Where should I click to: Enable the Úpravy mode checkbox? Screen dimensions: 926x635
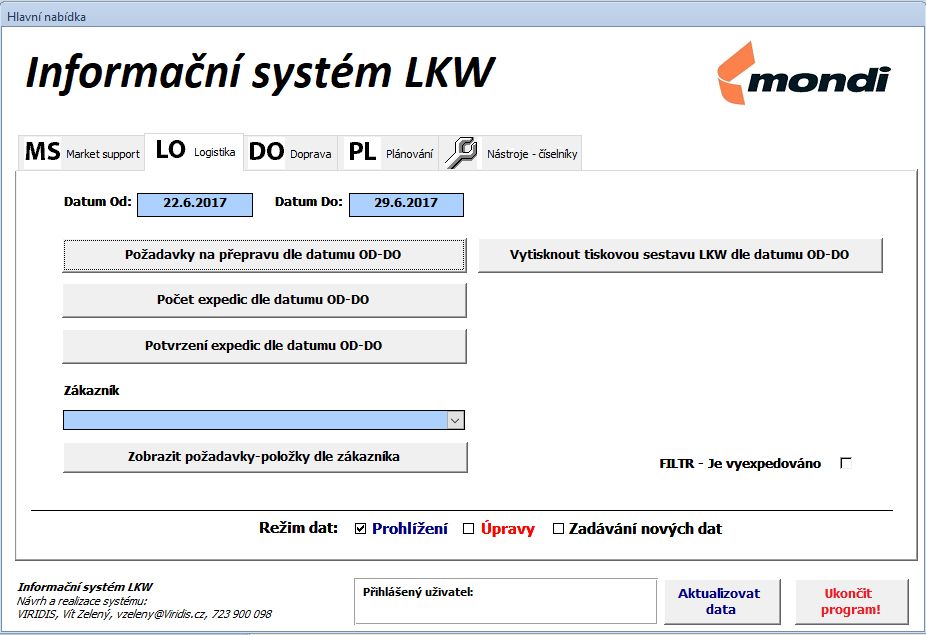coord(468,529)
